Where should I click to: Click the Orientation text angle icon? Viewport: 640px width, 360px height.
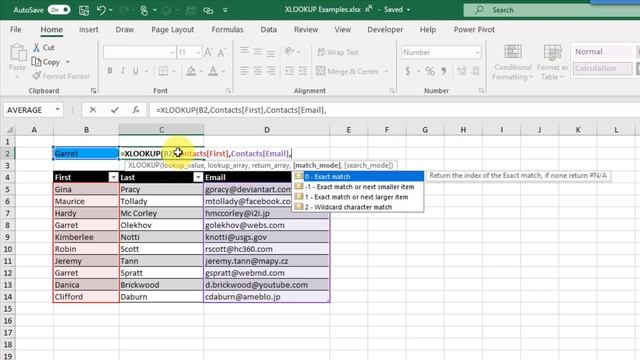289,51
